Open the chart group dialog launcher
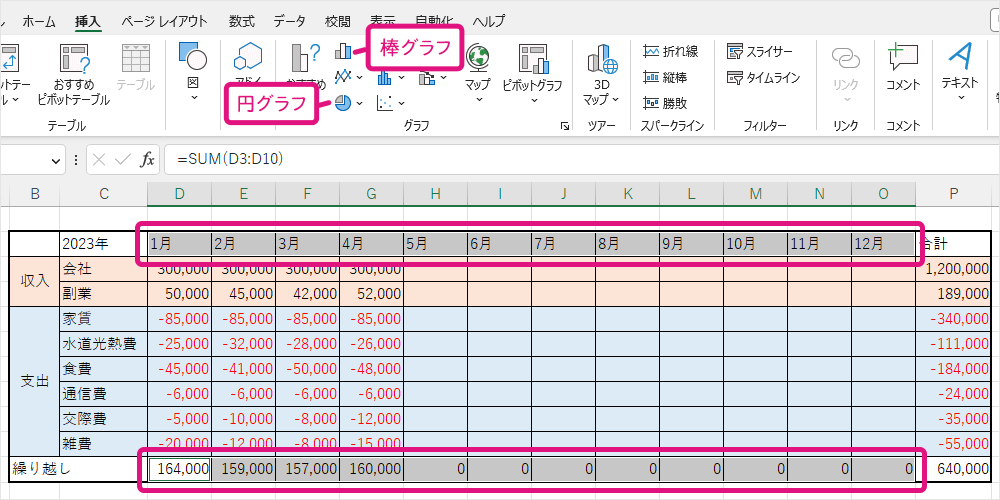 [x=565, y=126]
